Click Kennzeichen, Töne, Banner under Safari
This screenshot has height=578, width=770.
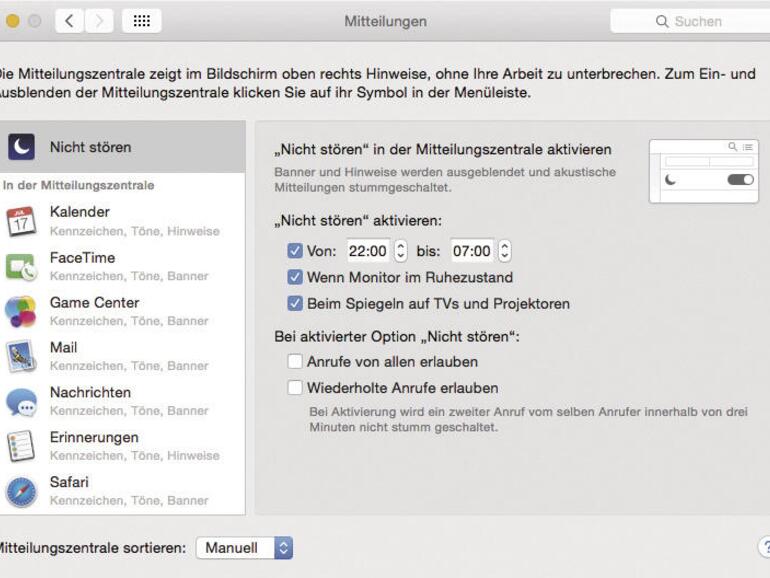click(x=129, y=500)
